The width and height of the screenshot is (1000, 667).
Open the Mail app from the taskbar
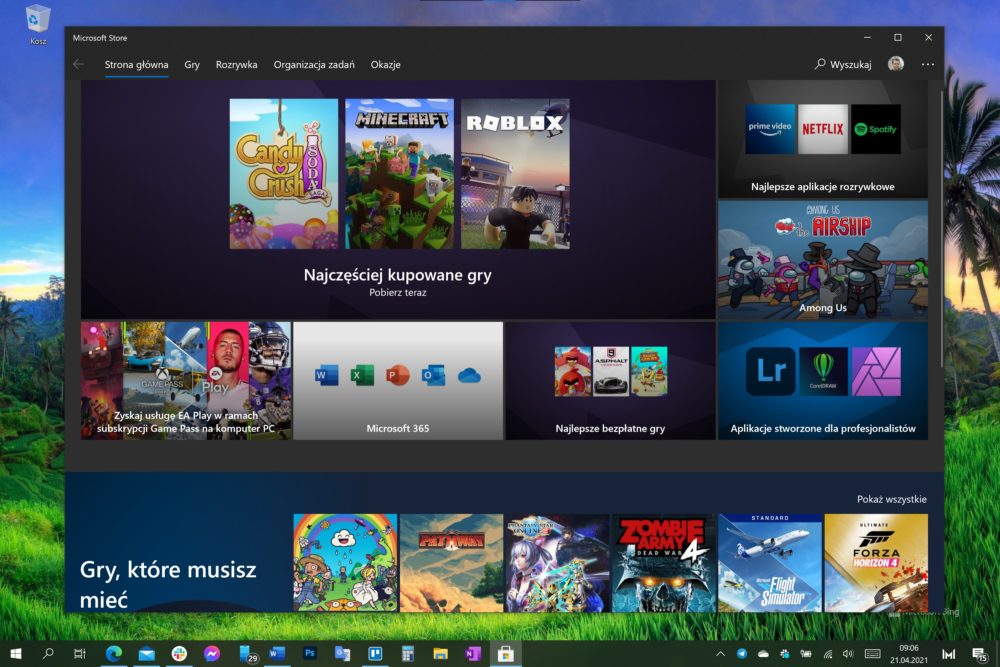pyautogui.click(x=147, y=654)
